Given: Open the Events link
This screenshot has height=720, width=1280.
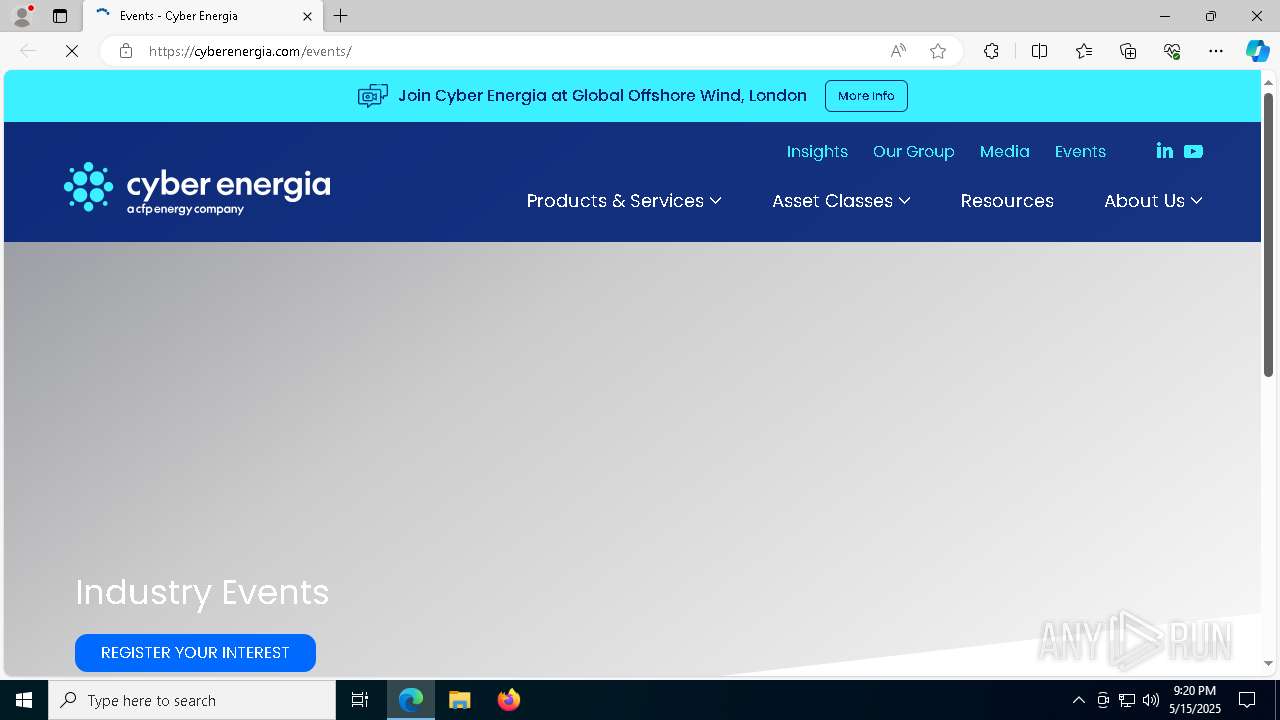Looking at the screenshot, I should [1080, 151].
